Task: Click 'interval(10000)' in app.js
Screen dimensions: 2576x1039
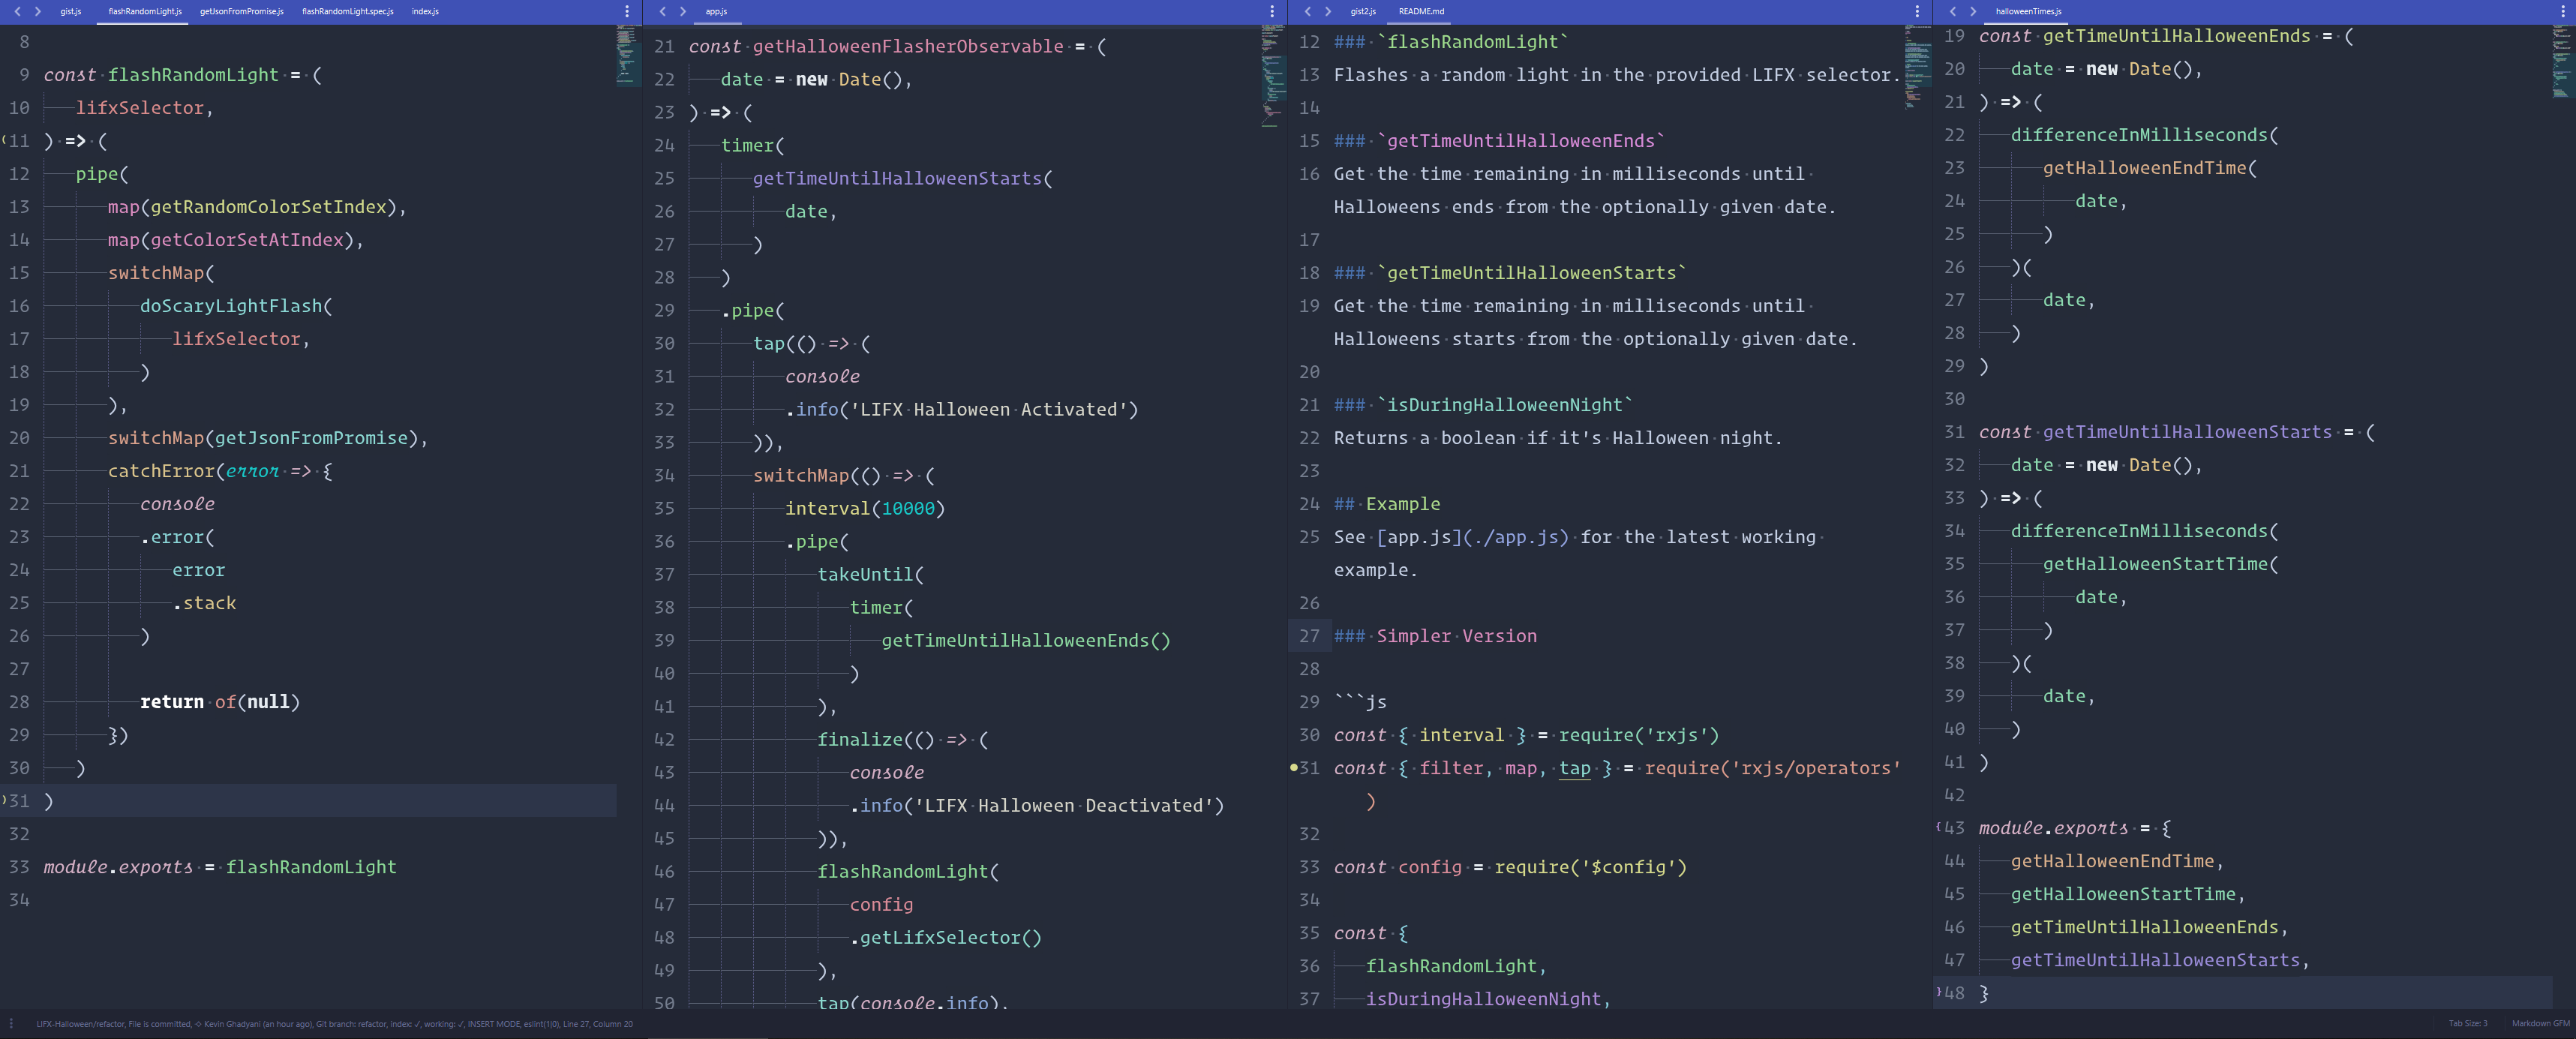Action: click(865, 509)
